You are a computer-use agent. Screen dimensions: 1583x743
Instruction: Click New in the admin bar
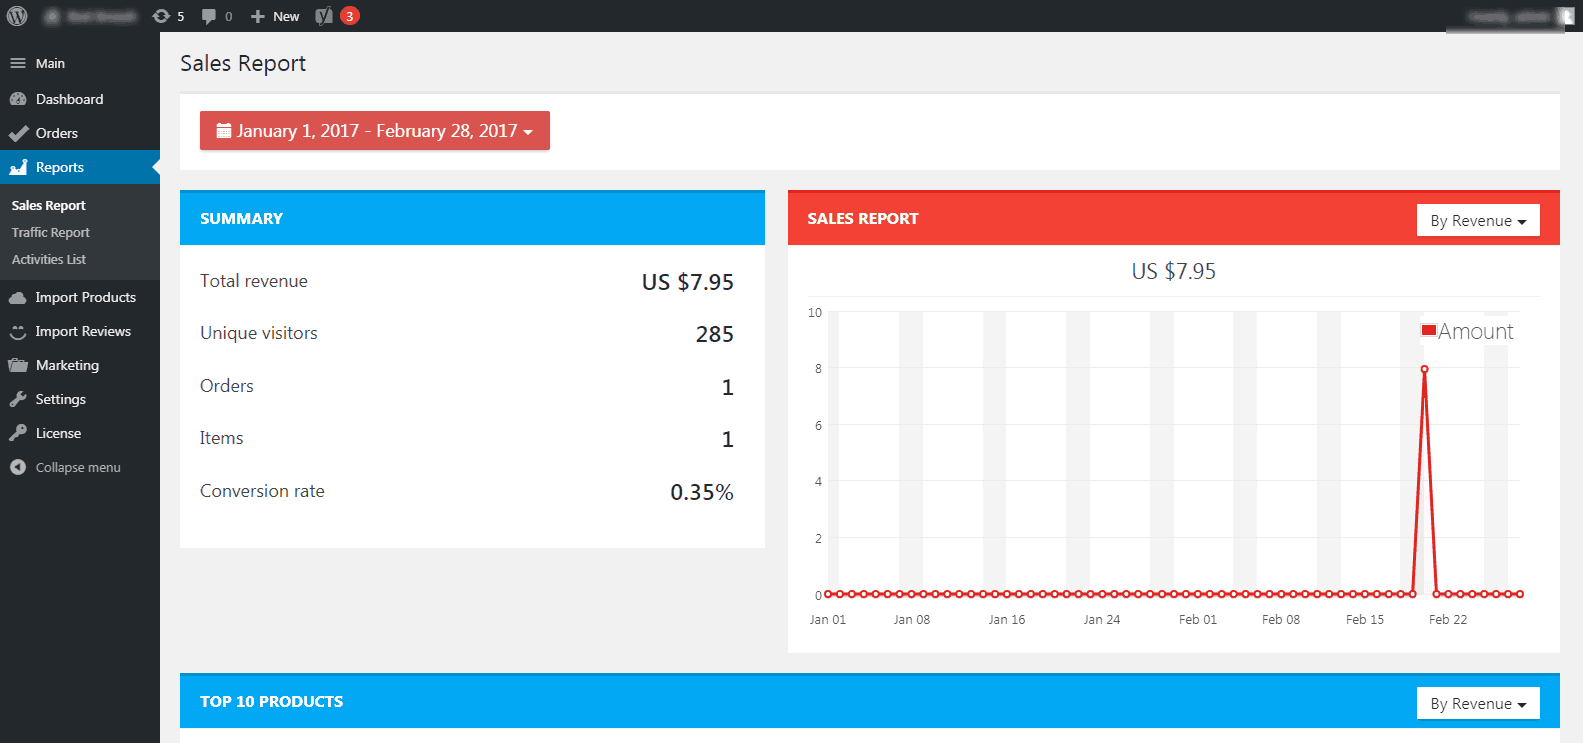pyautogui.click(x=276, y=16)
